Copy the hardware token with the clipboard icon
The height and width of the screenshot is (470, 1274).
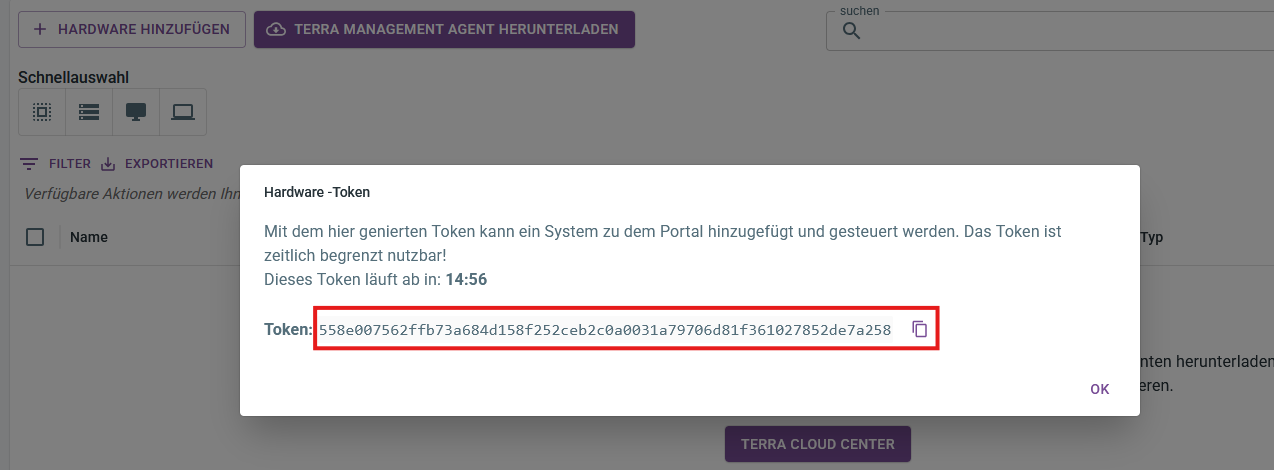pos(920,329)
